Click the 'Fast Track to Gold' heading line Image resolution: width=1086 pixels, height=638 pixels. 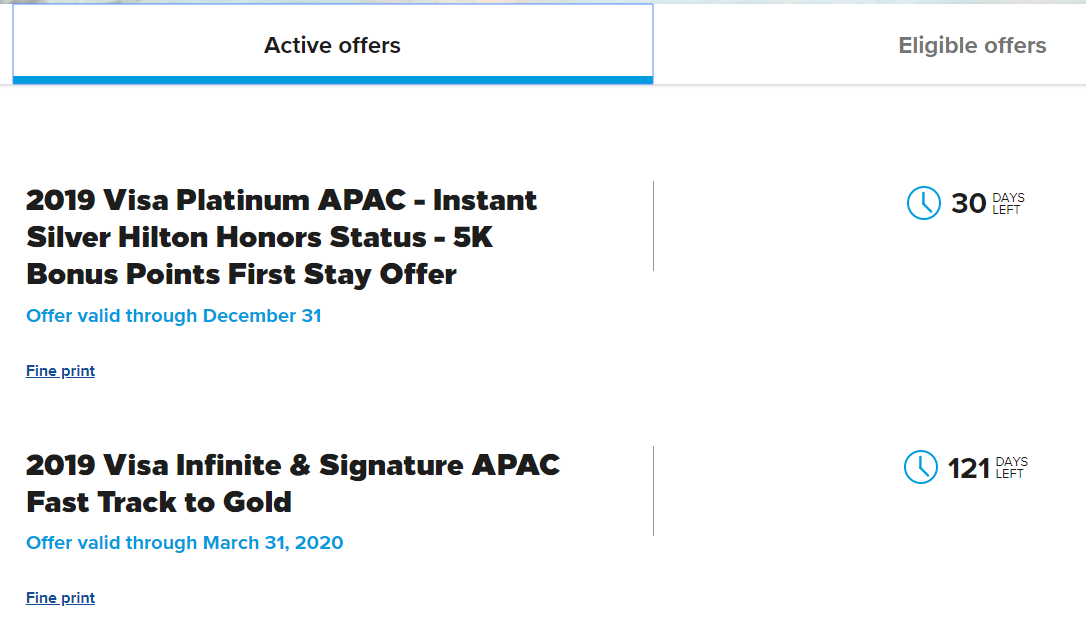[x=159, y=502]
